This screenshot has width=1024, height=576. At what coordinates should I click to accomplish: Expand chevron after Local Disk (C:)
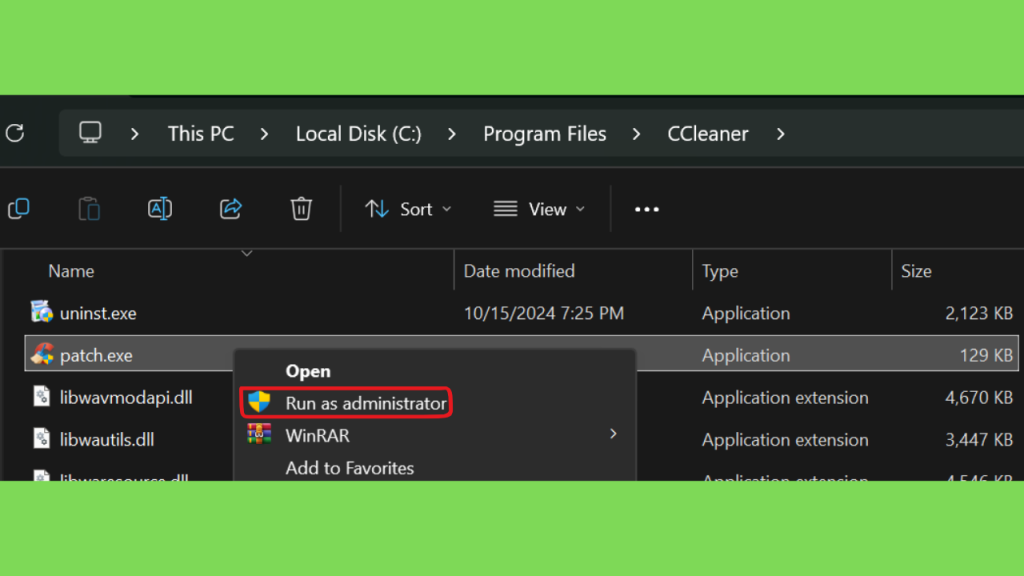(x=451, y=134)
